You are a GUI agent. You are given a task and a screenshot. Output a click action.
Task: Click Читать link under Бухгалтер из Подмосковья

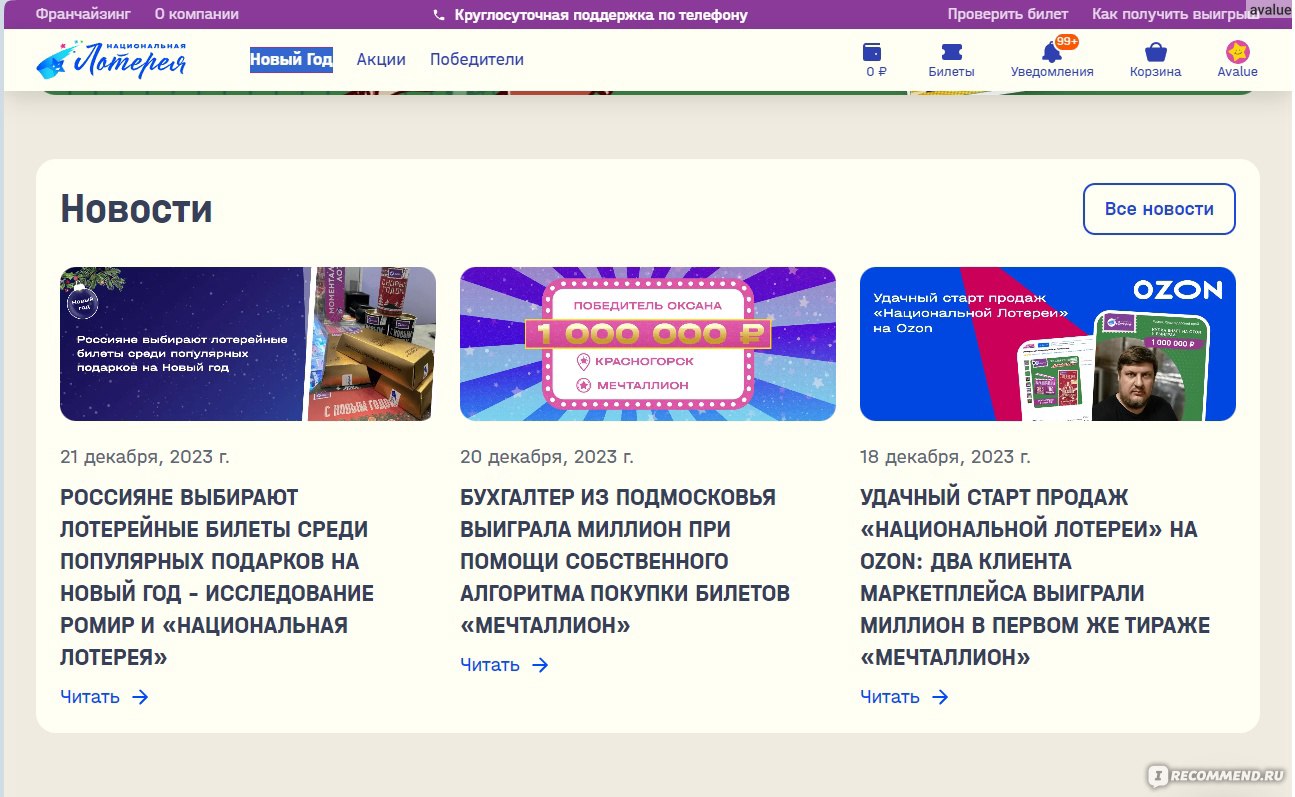click(x=490, y=665)
